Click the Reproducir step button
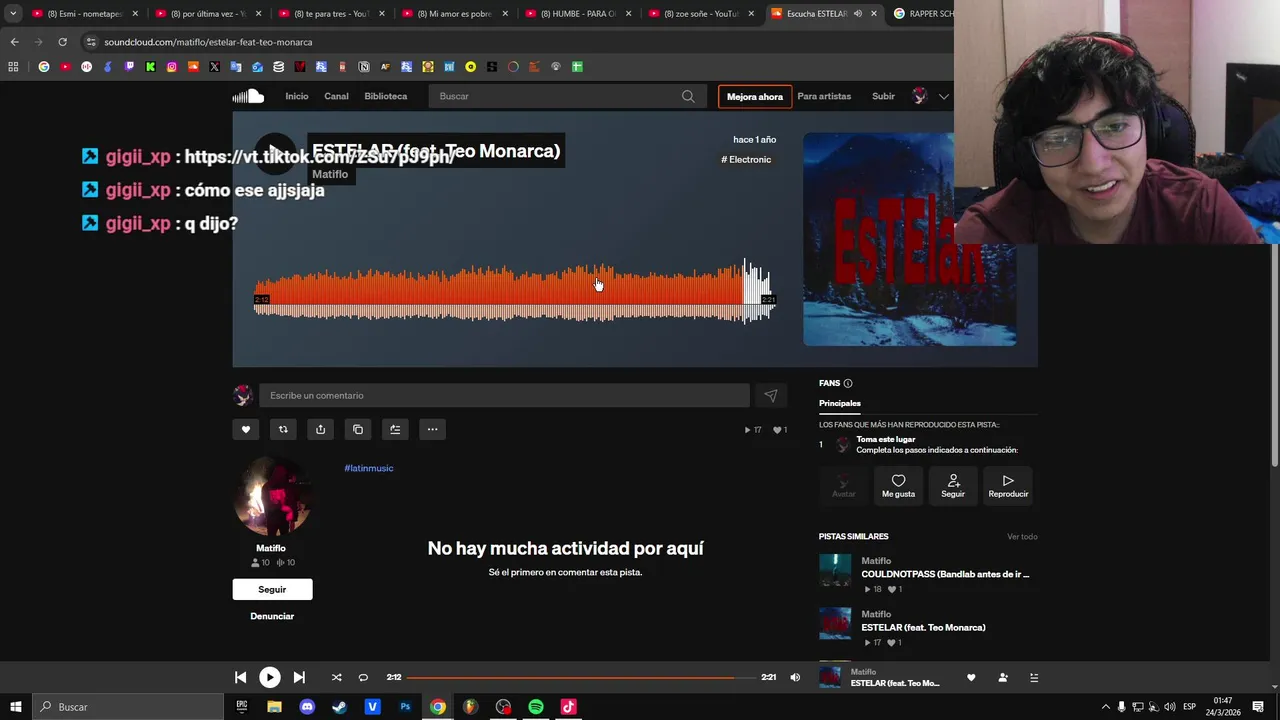 [1008, 486]
